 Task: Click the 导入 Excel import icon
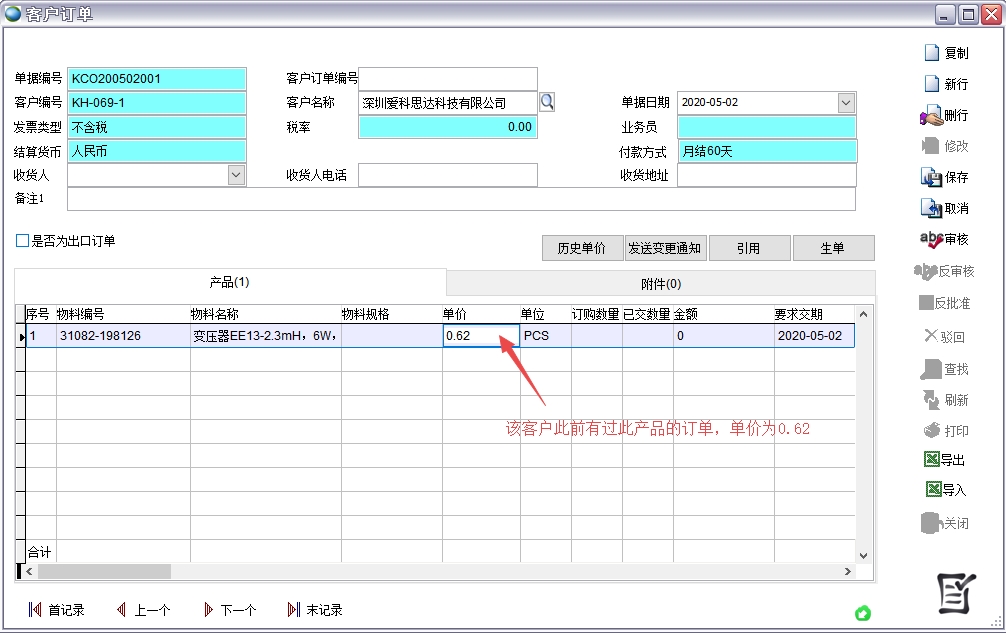coord(931,490)
